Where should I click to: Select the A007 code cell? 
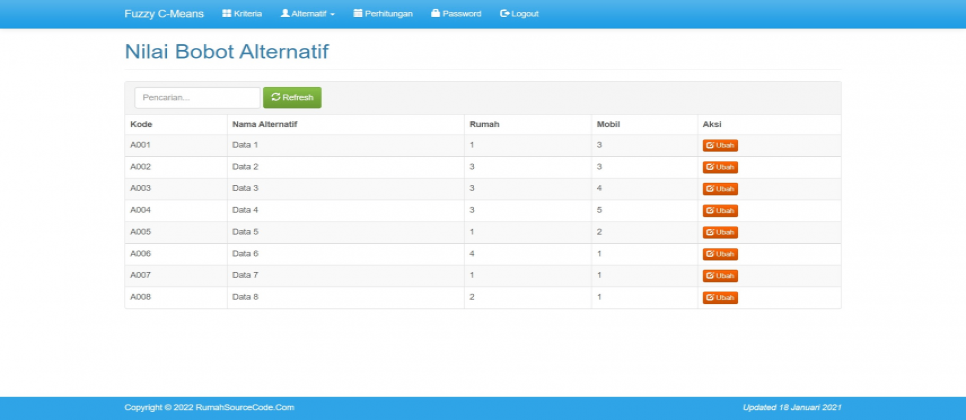tap(176, 275)
